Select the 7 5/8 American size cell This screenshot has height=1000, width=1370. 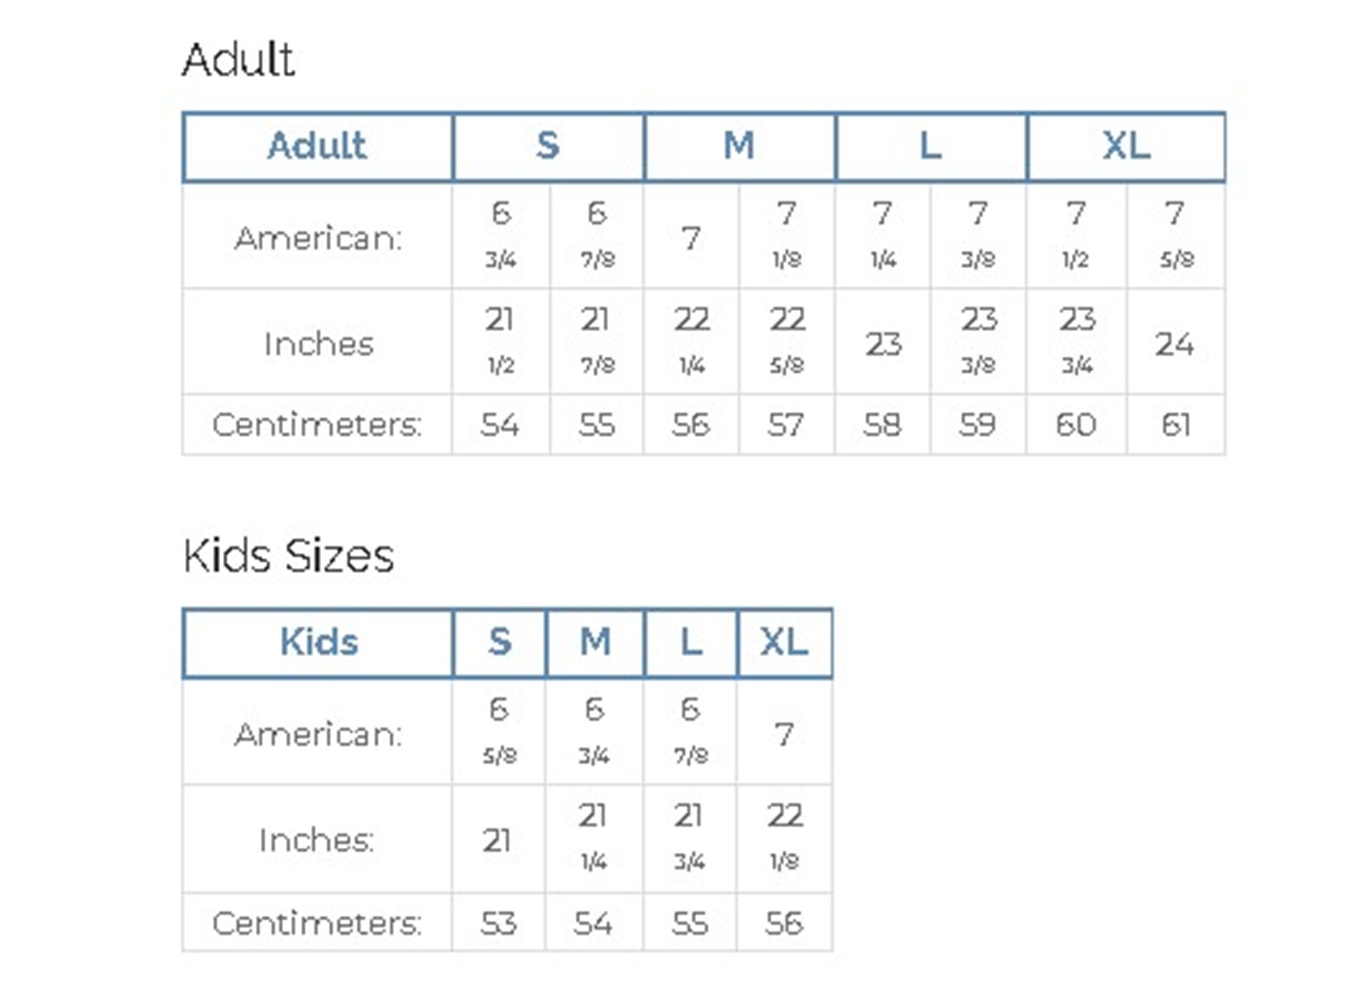coord(1176,235)
